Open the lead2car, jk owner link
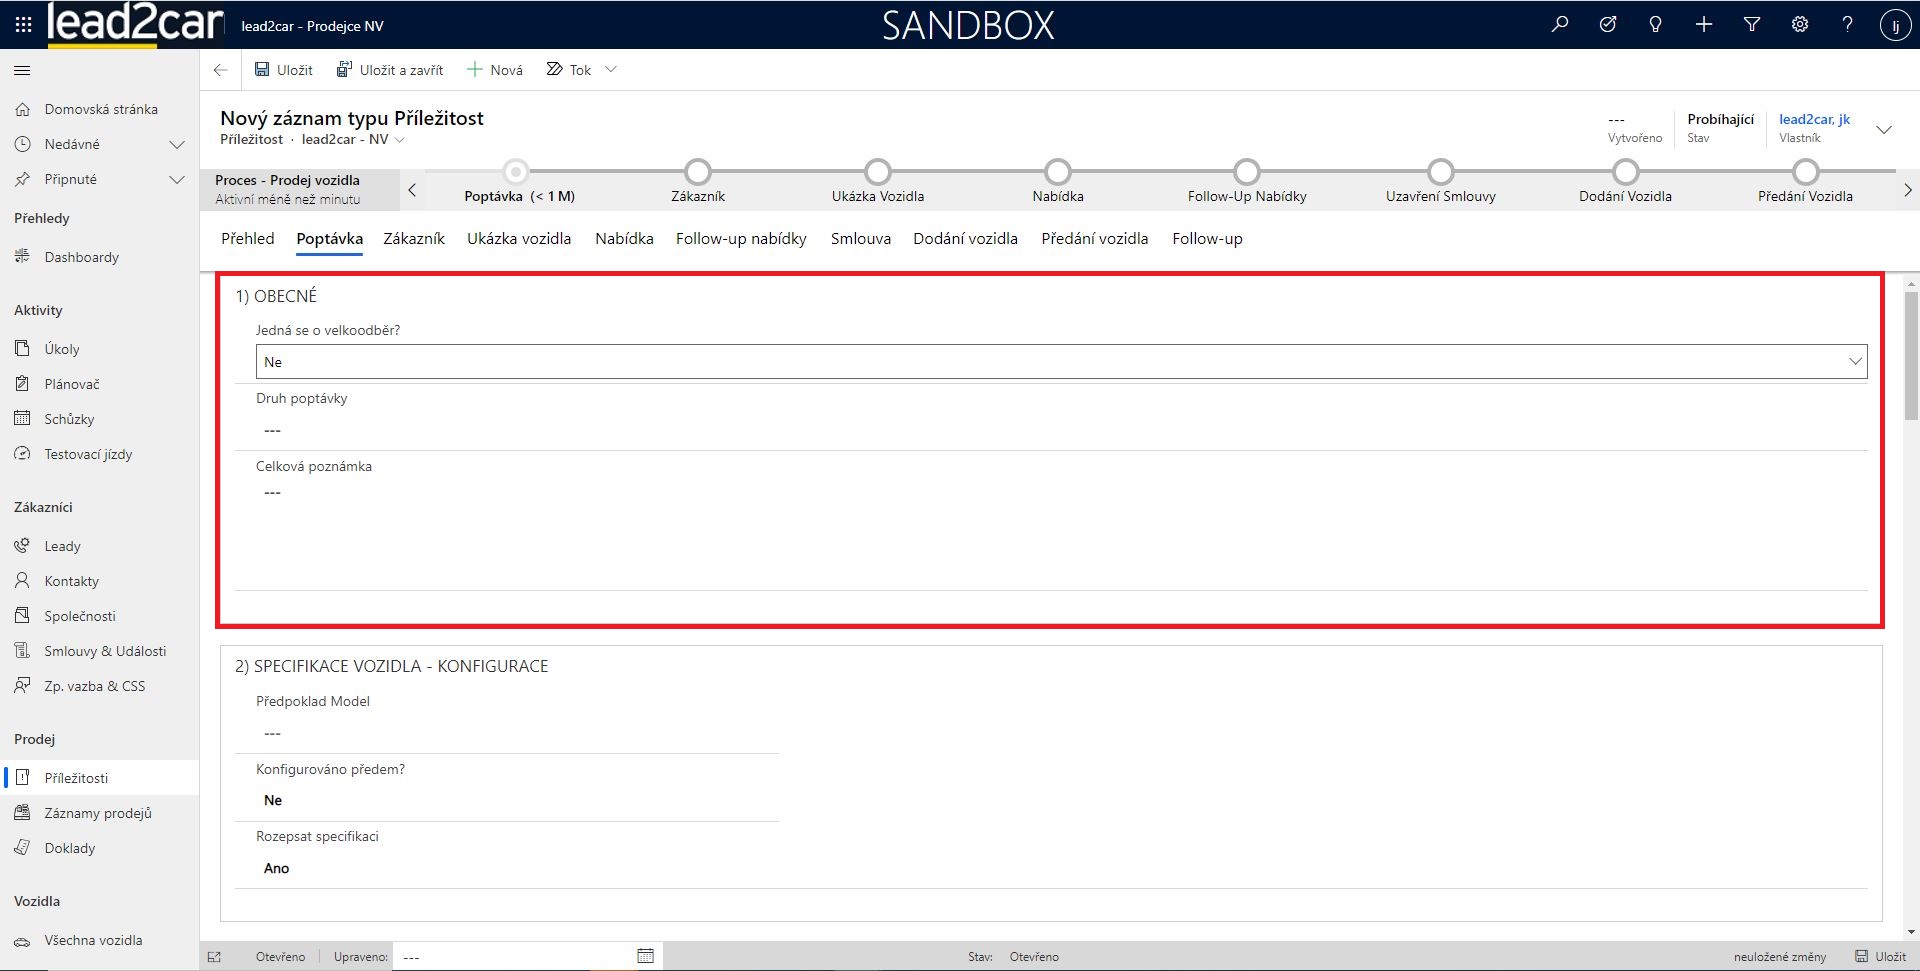 1814,119
